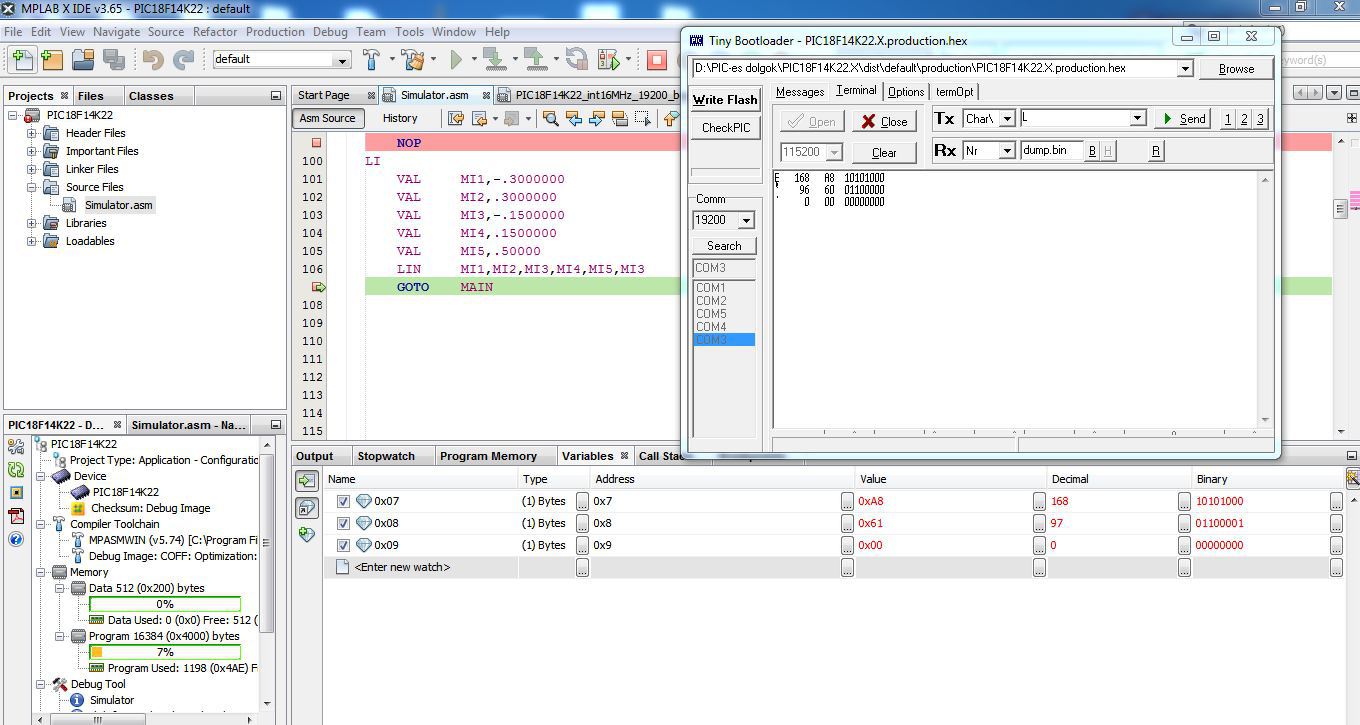This screenshot has height=725, width=1360.
Task: Click the New File toolbar icon
Action: click(21, 60)
